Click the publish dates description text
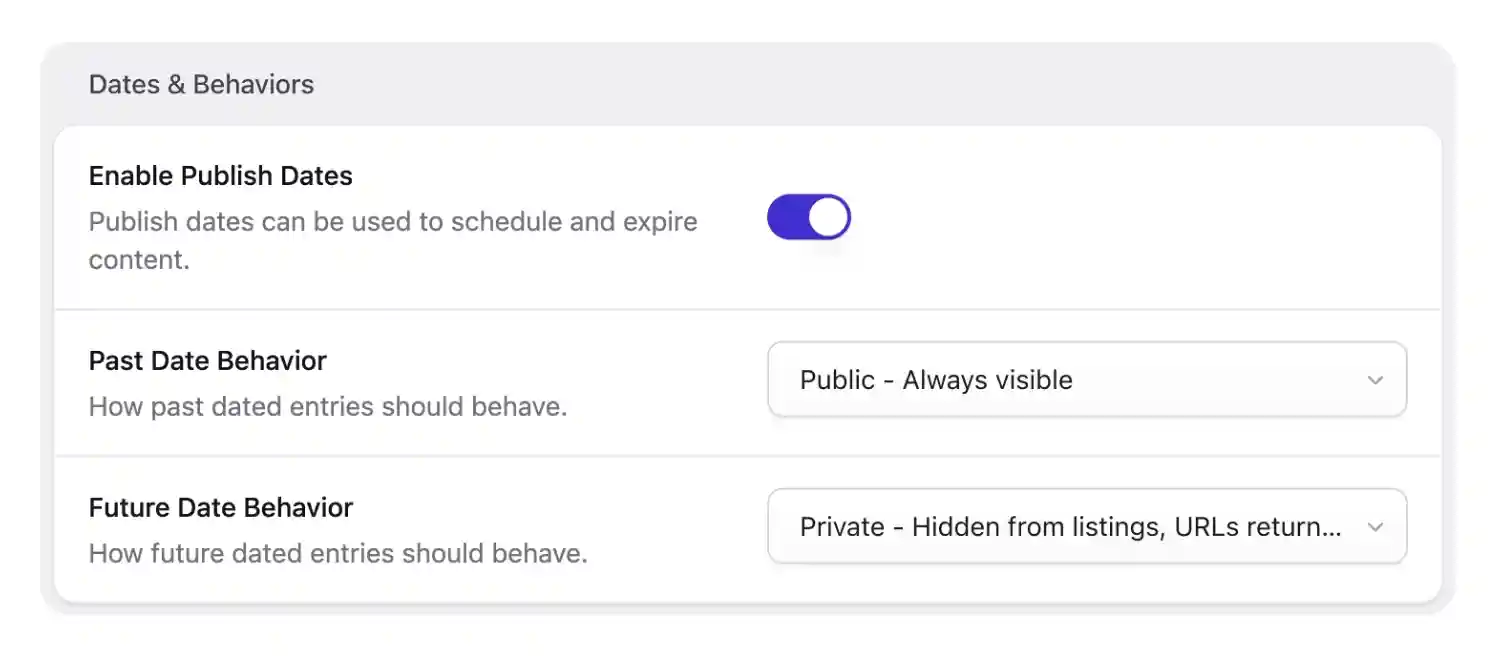This screenshot has height=656, width=1500. (393, 240)
